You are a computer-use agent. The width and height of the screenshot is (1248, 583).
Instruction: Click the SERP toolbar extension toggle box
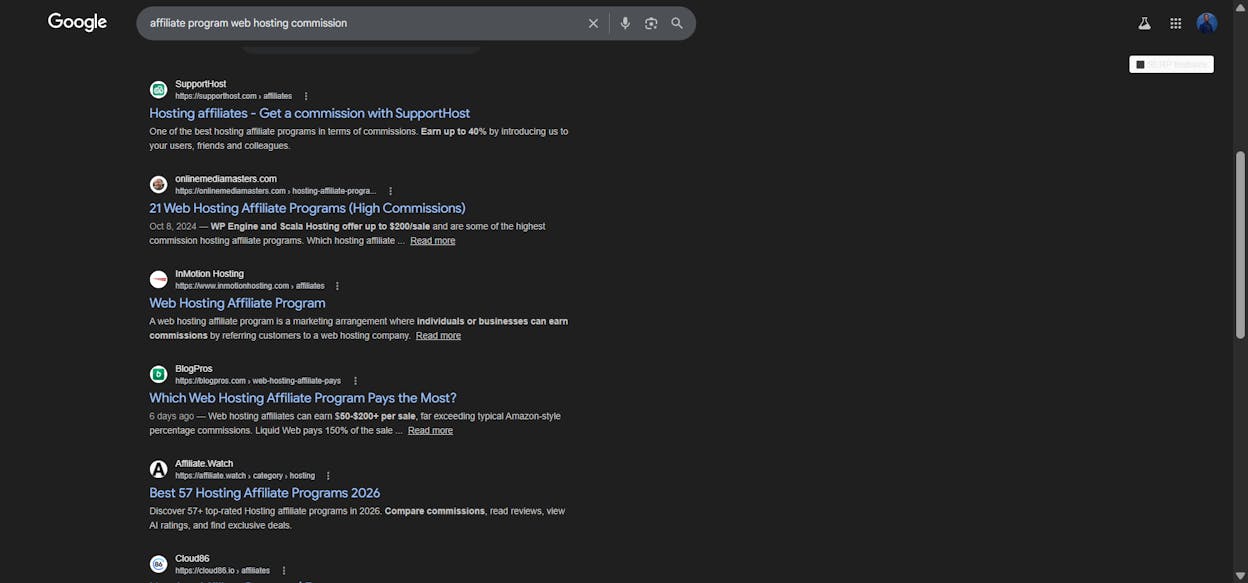1141,64
